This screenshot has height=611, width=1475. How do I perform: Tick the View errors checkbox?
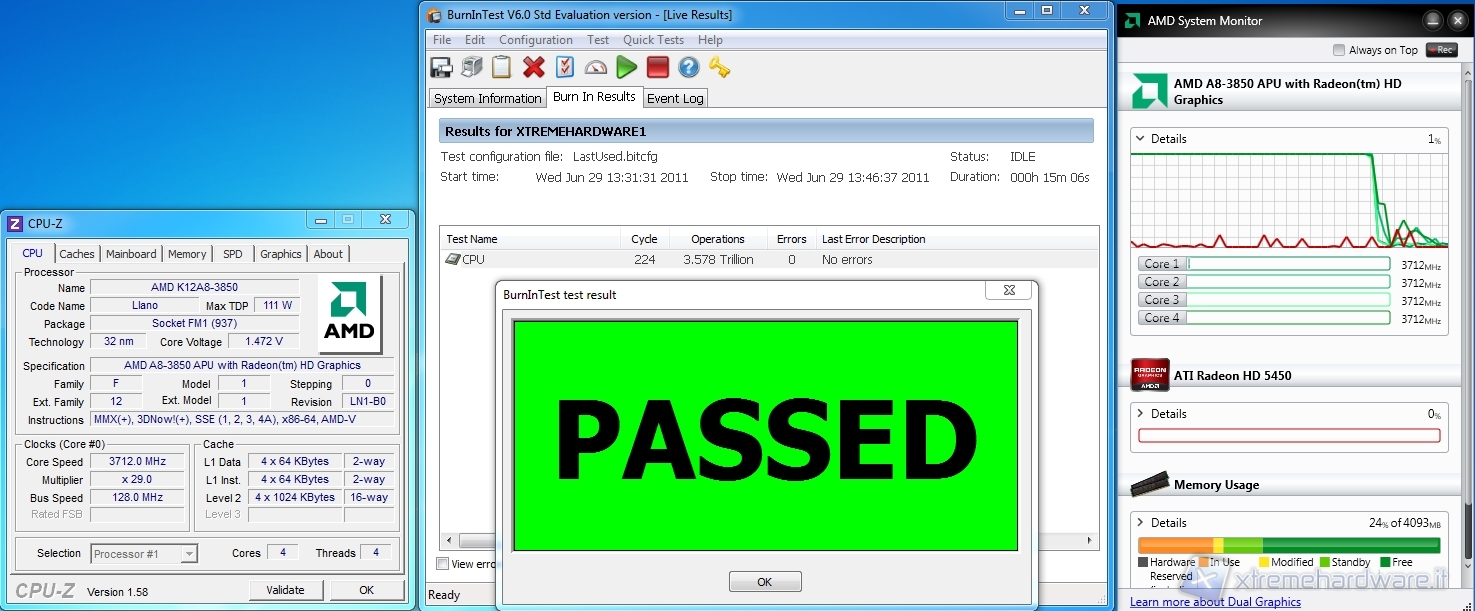pyautogui.click(x=443, y=564)
